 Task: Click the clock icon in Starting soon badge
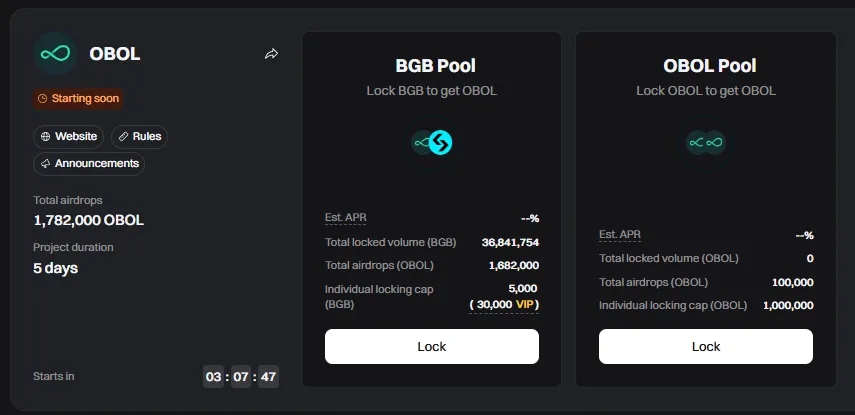click(42, 99)
